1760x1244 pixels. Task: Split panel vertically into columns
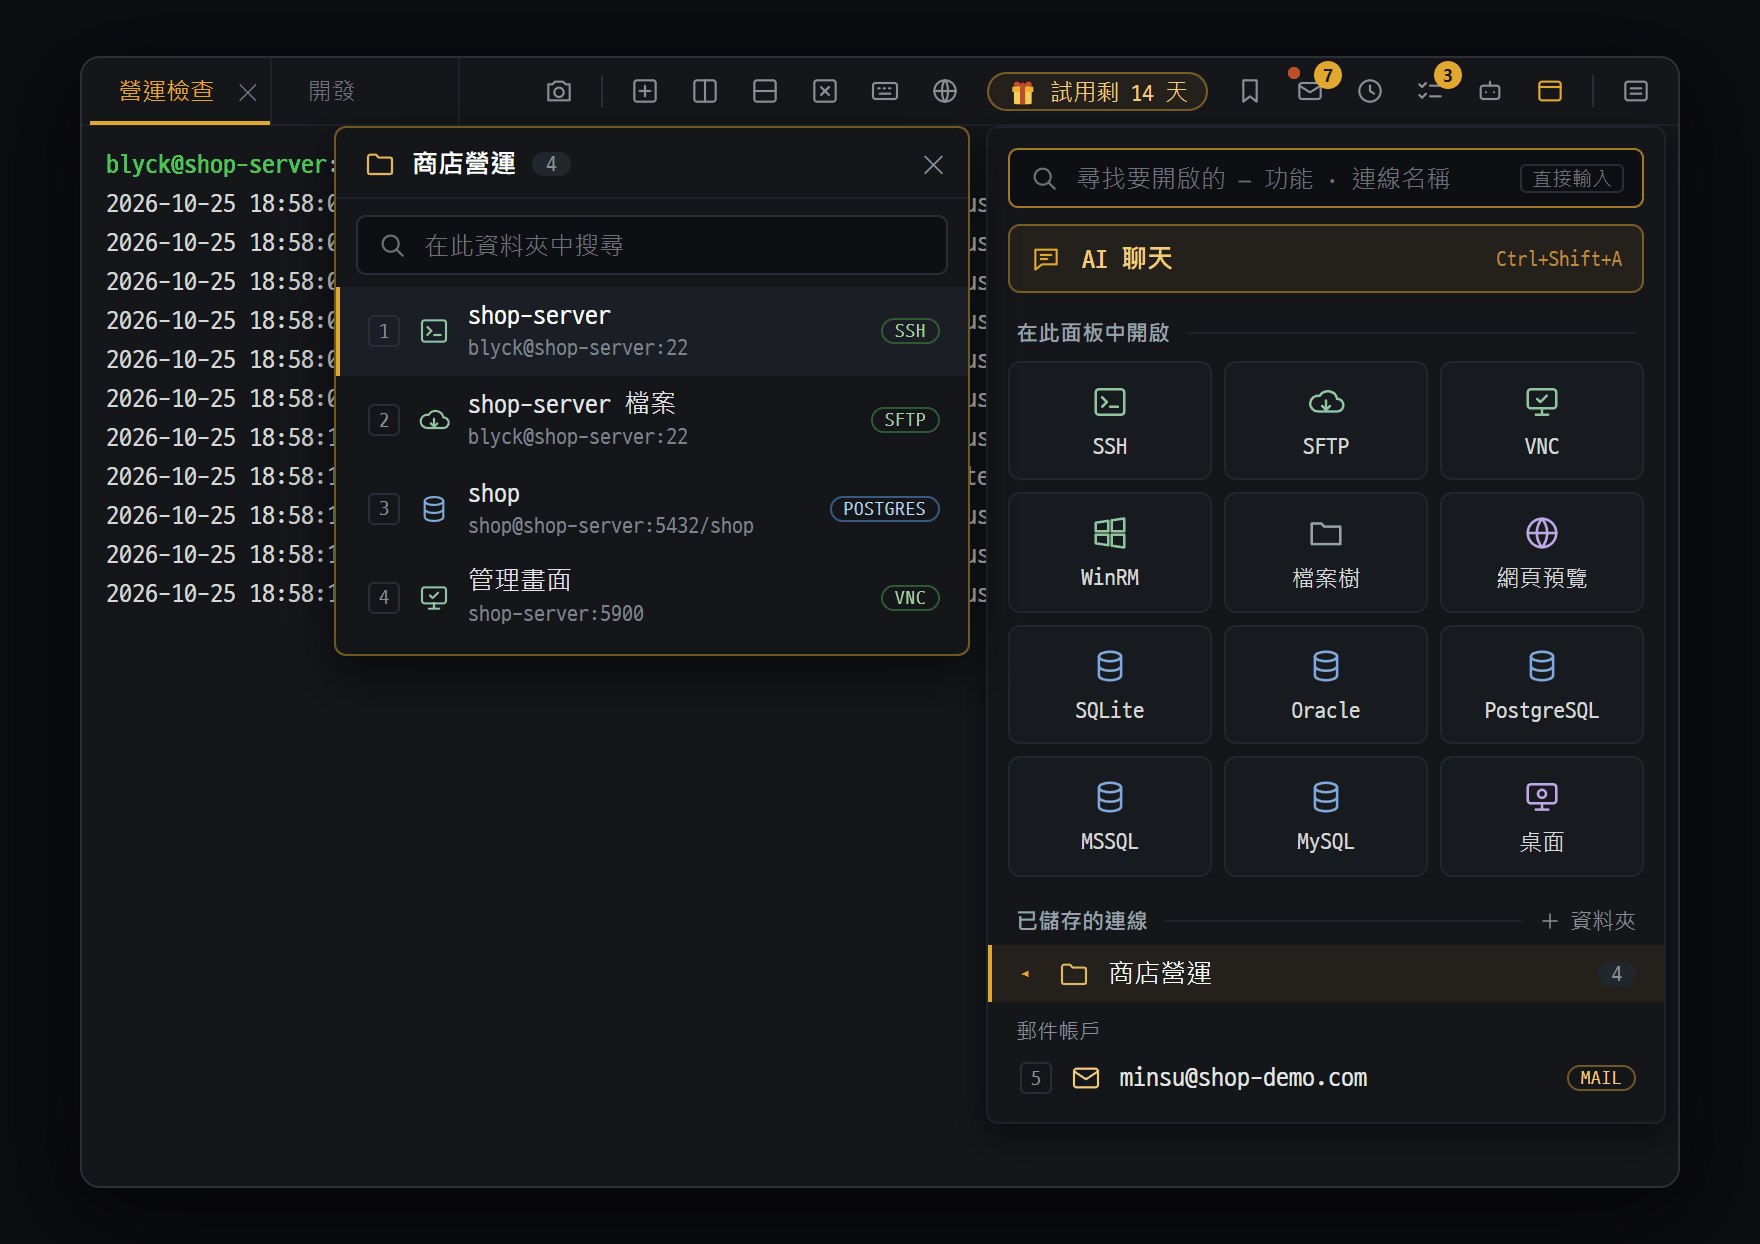point(705,92)
